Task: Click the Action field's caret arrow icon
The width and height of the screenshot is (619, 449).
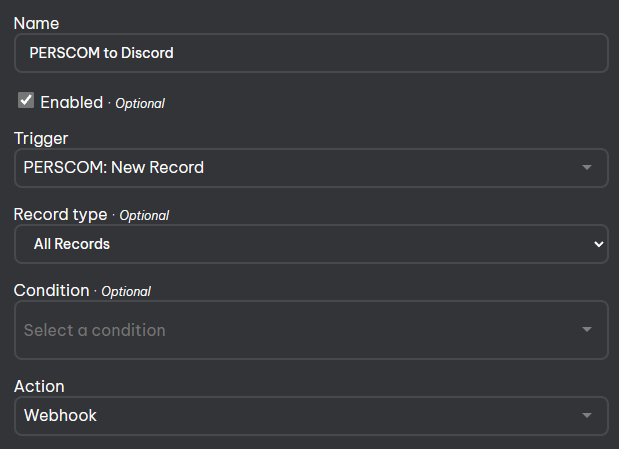Action: [x=587, y=416]
